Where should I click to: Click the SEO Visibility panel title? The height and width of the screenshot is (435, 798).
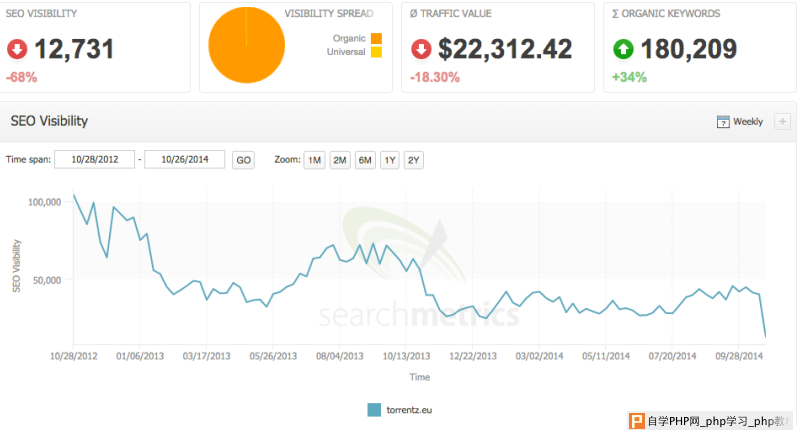49,121
